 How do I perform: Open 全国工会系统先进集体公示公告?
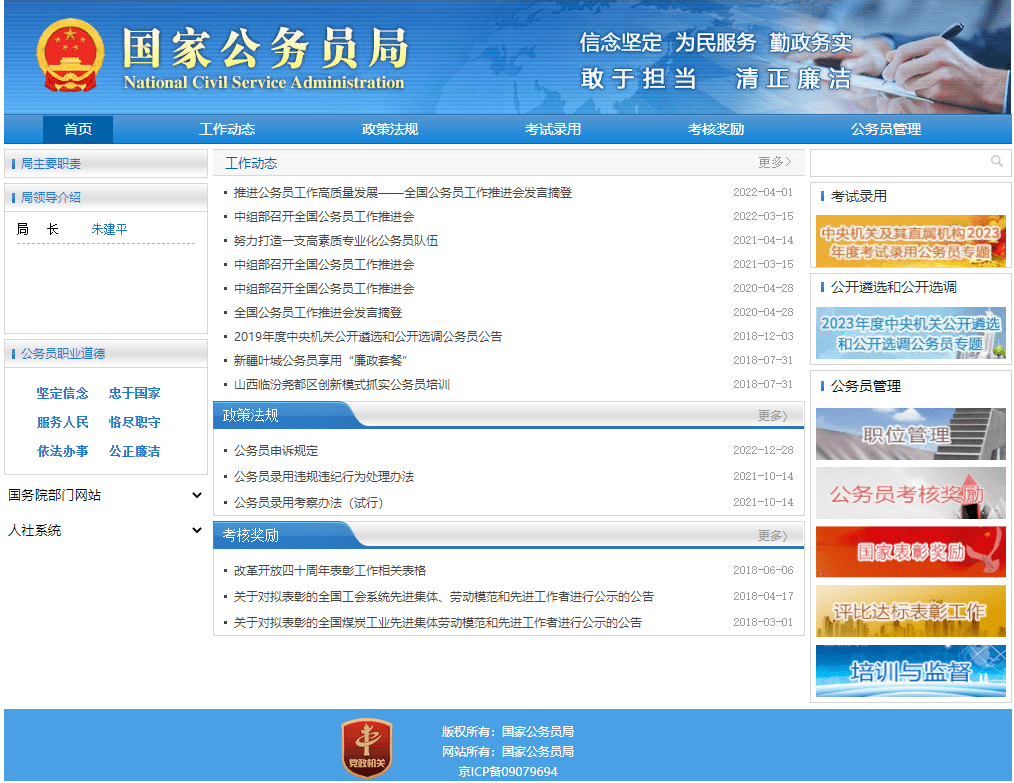click(444, 596)
